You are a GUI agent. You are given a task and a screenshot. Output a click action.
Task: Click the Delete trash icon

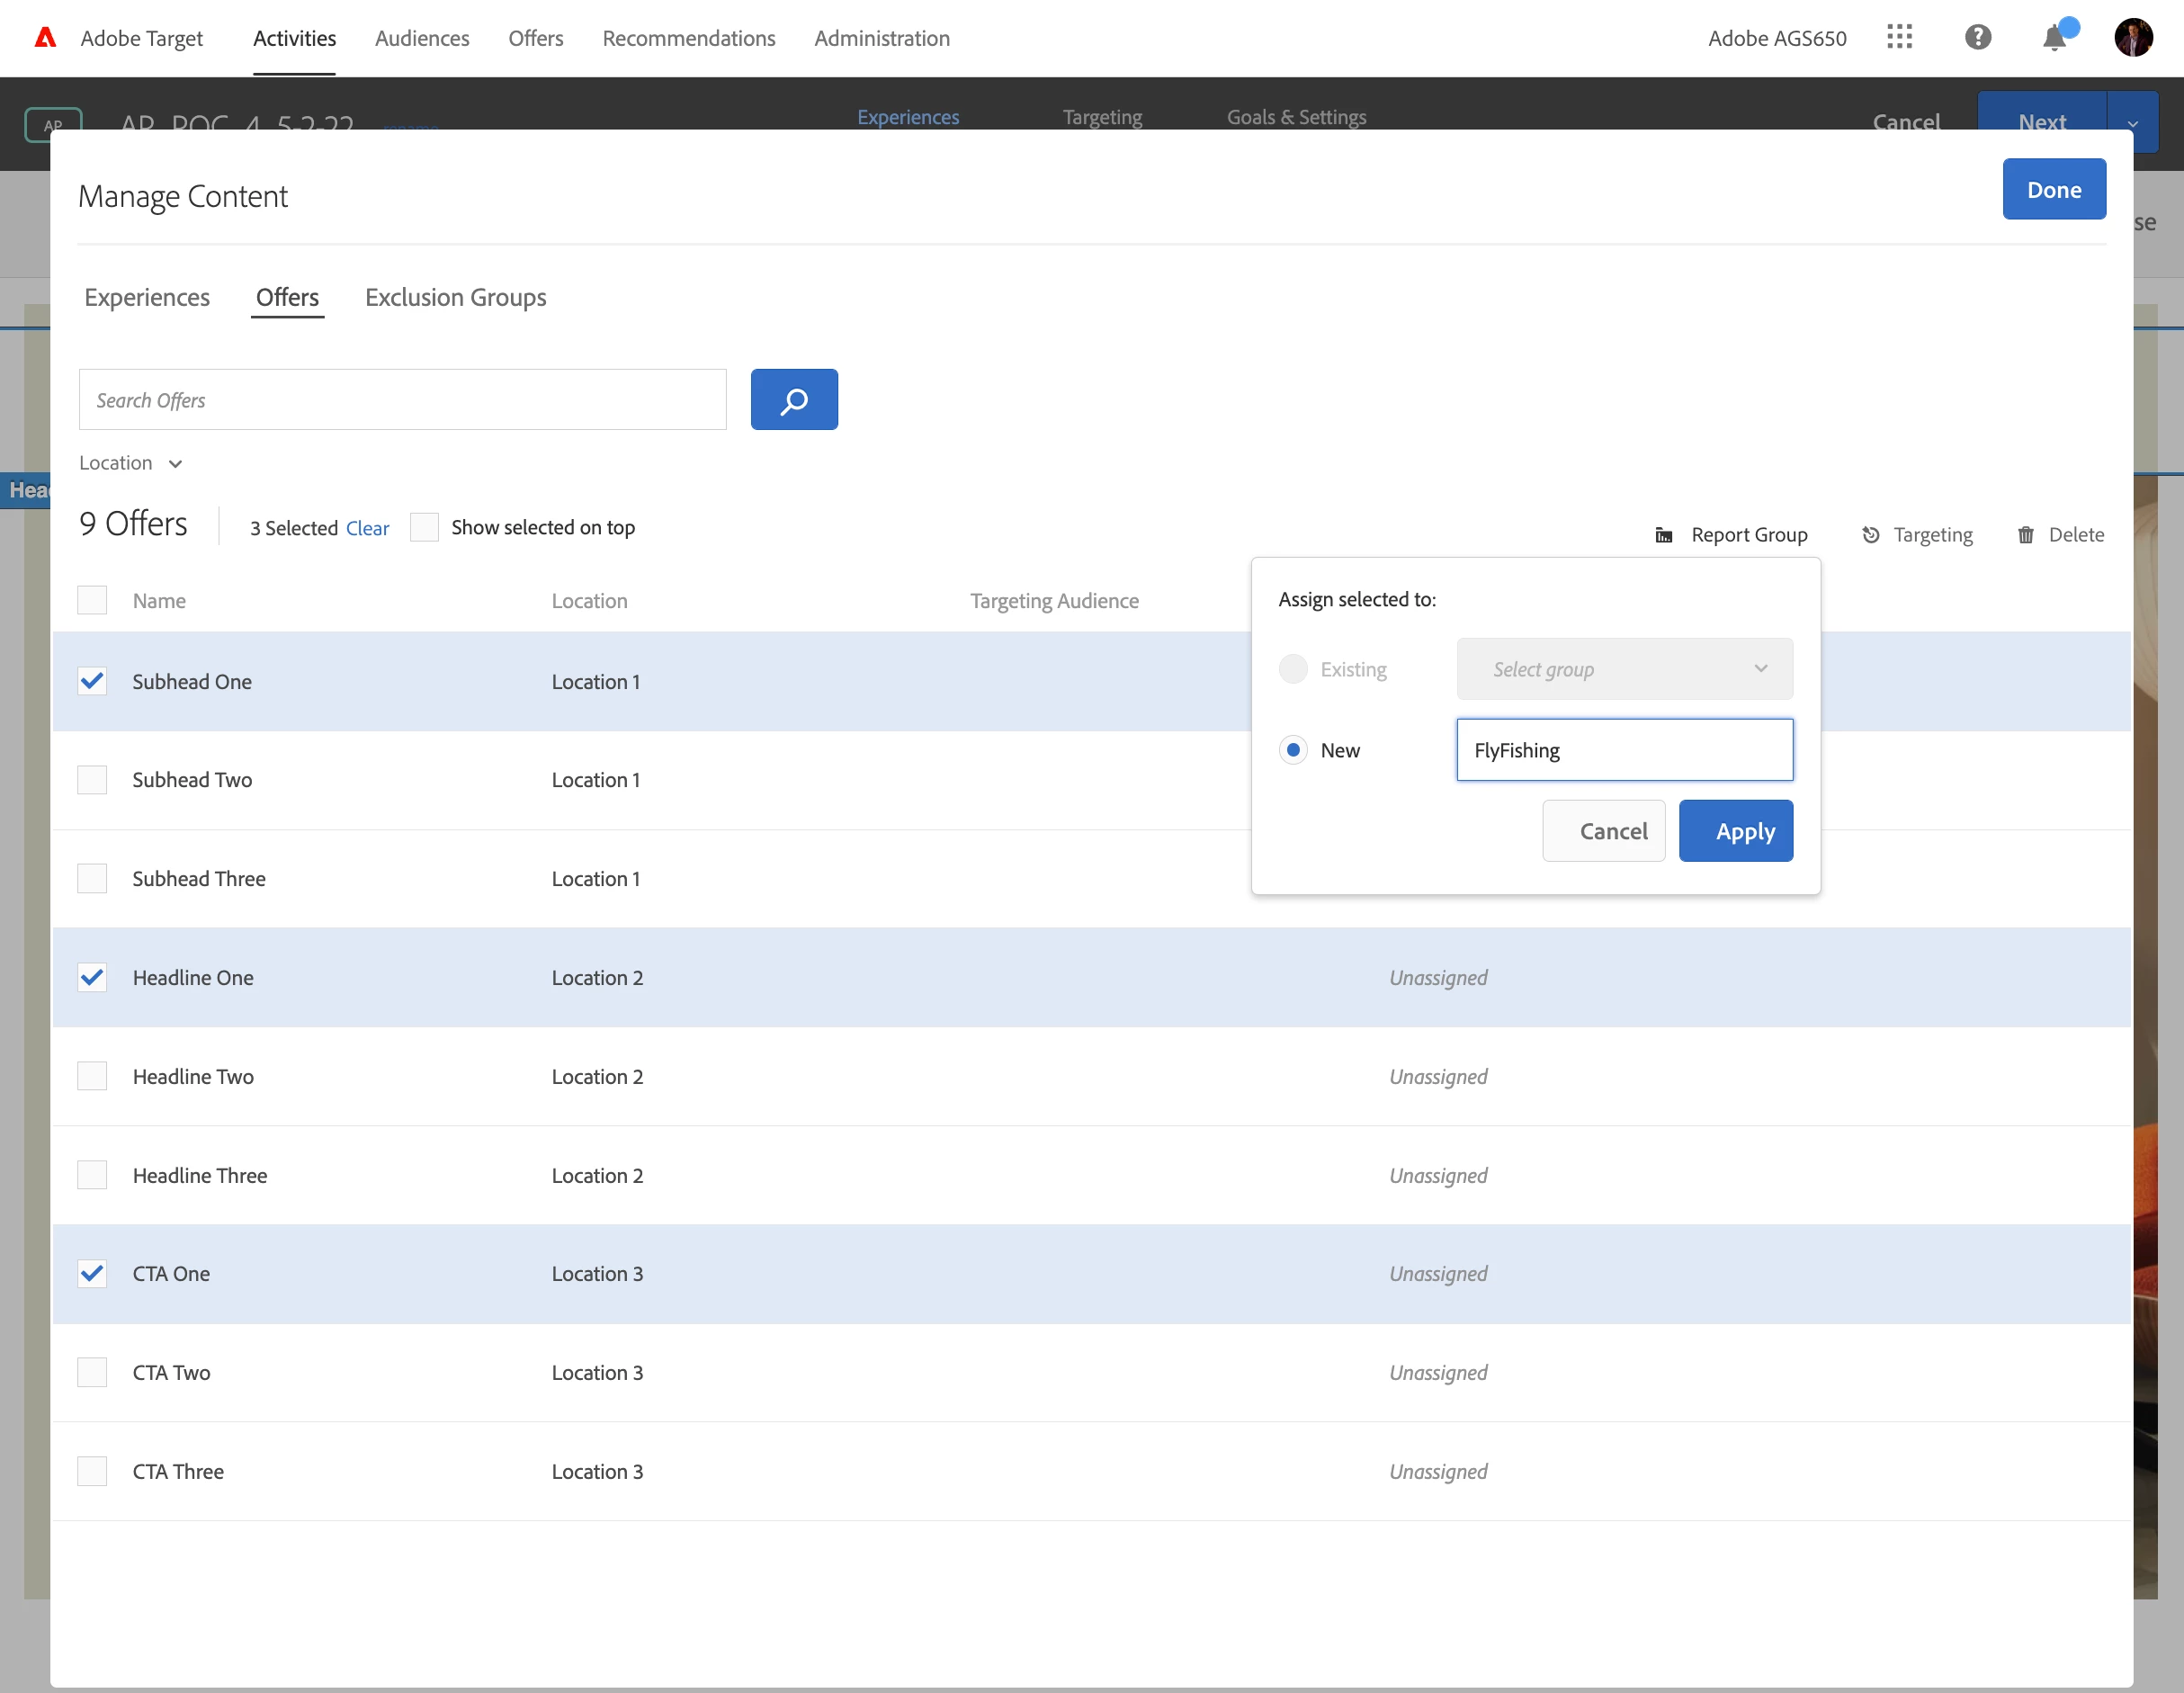tap(2026, 535)
